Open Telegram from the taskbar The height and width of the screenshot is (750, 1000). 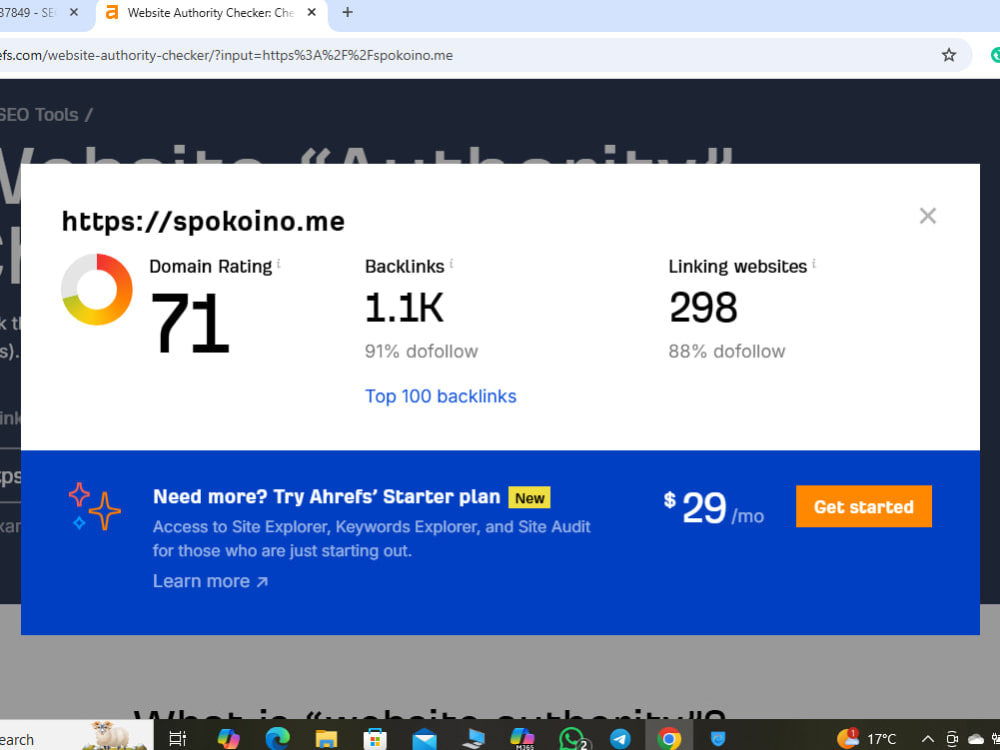click(x=620, y=739)
